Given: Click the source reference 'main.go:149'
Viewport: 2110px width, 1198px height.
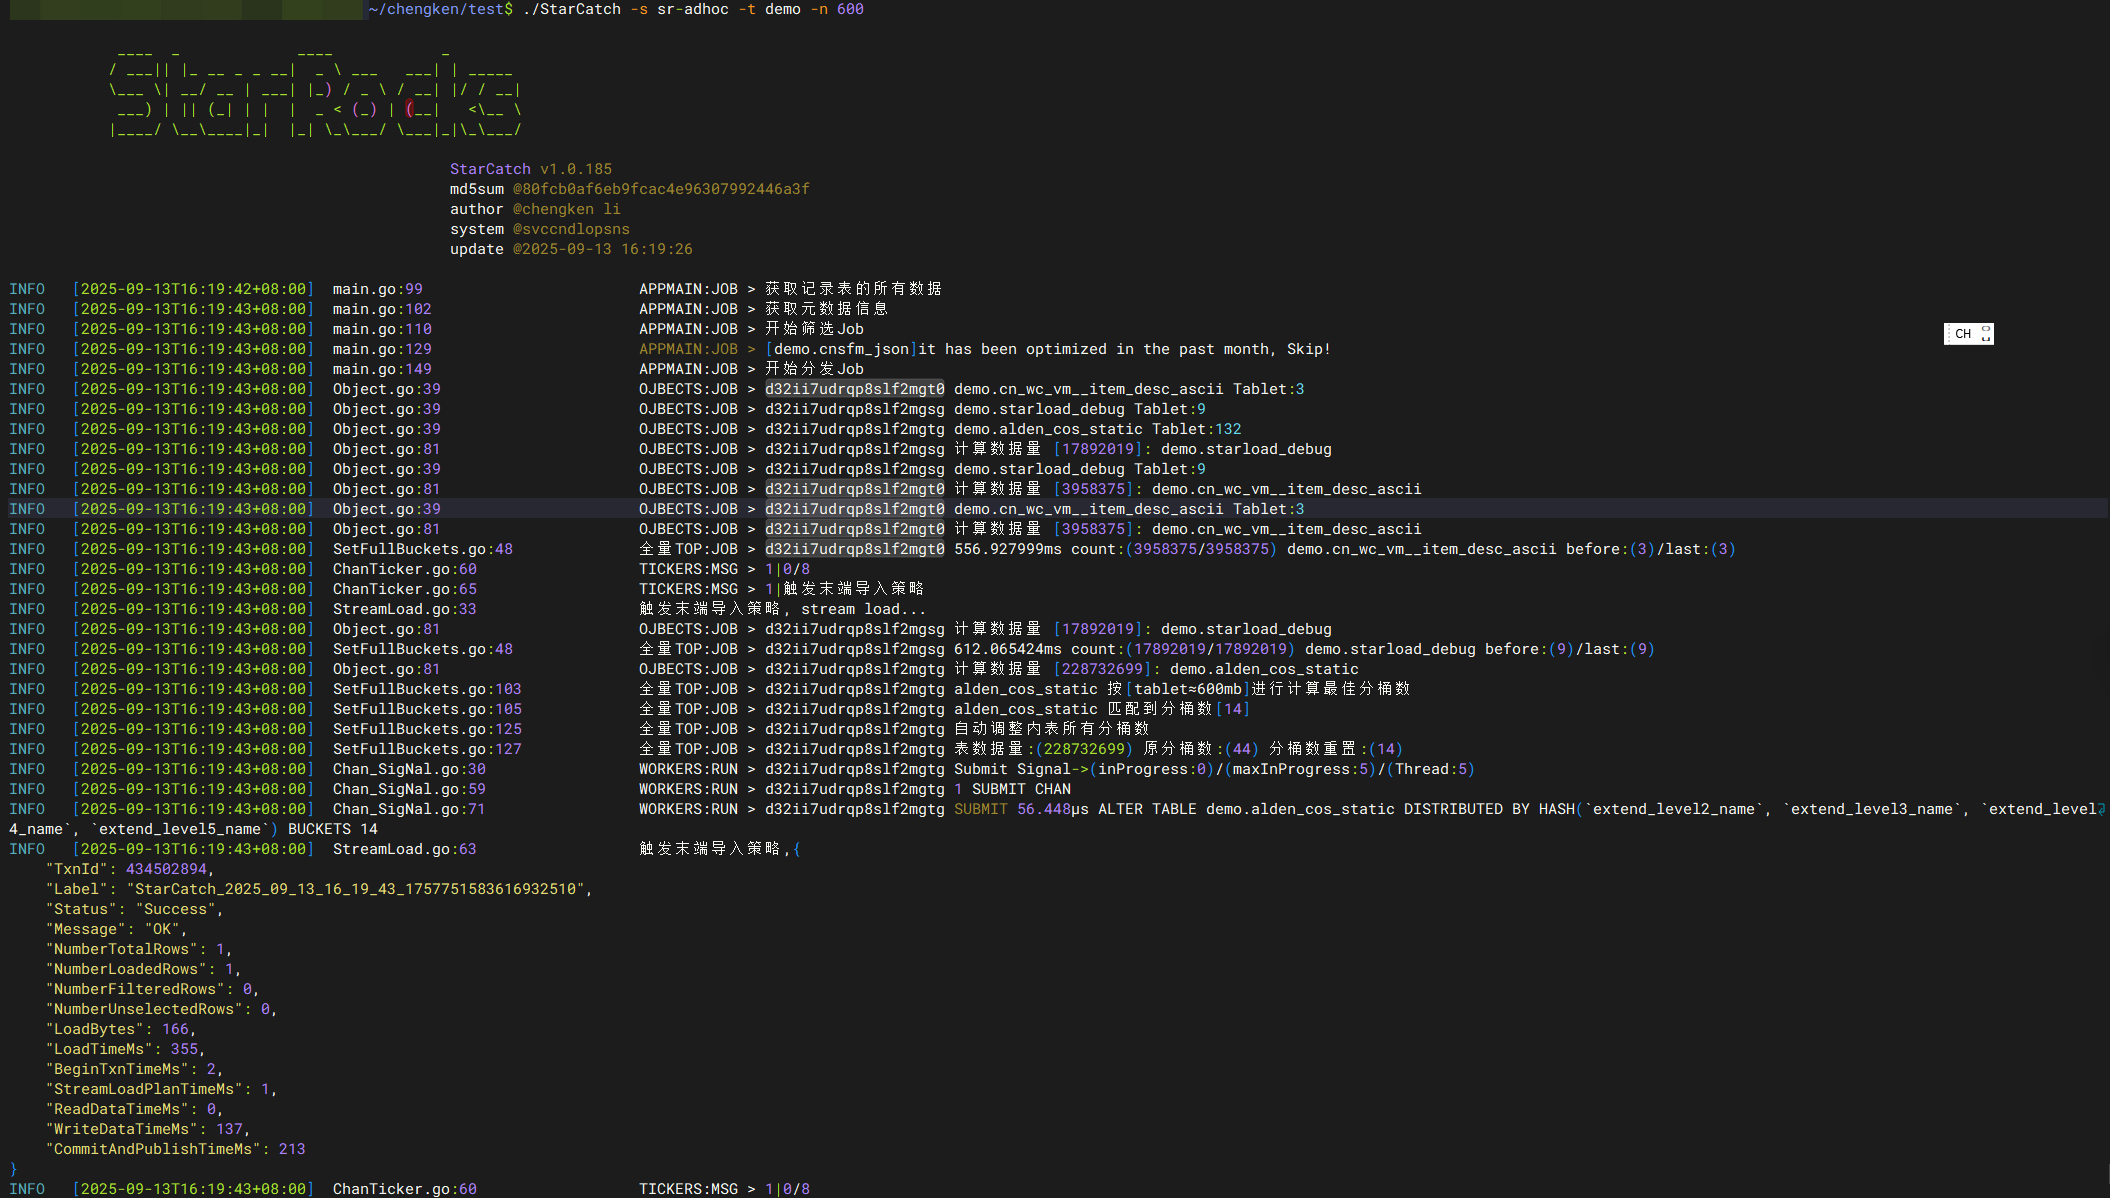Looking at the screenshot, I should (x=382, y=369).
